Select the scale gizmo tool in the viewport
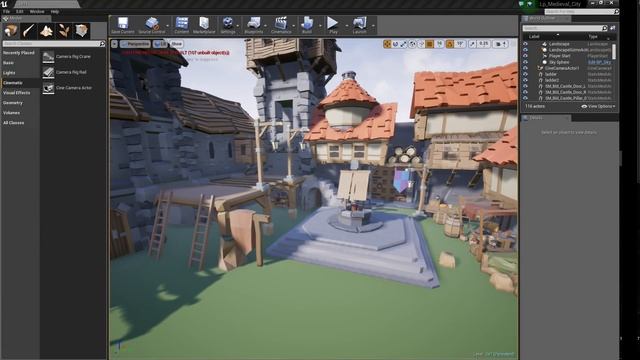640x360 pixels. (x=403, y=44)
